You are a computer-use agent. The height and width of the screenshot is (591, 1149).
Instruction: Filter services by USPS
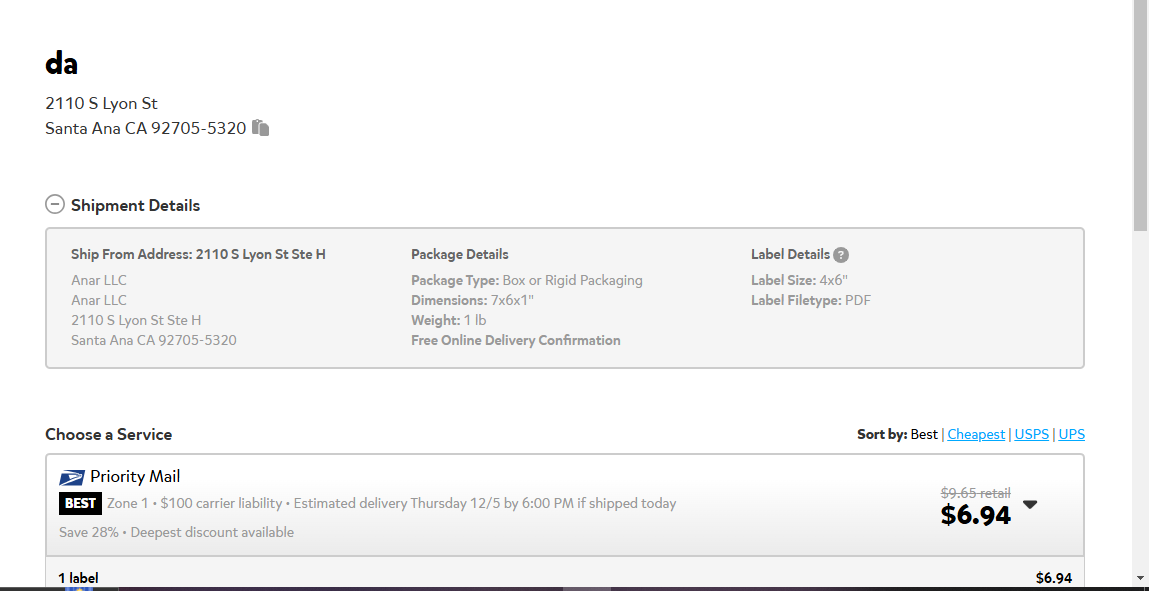[1032, 434]
